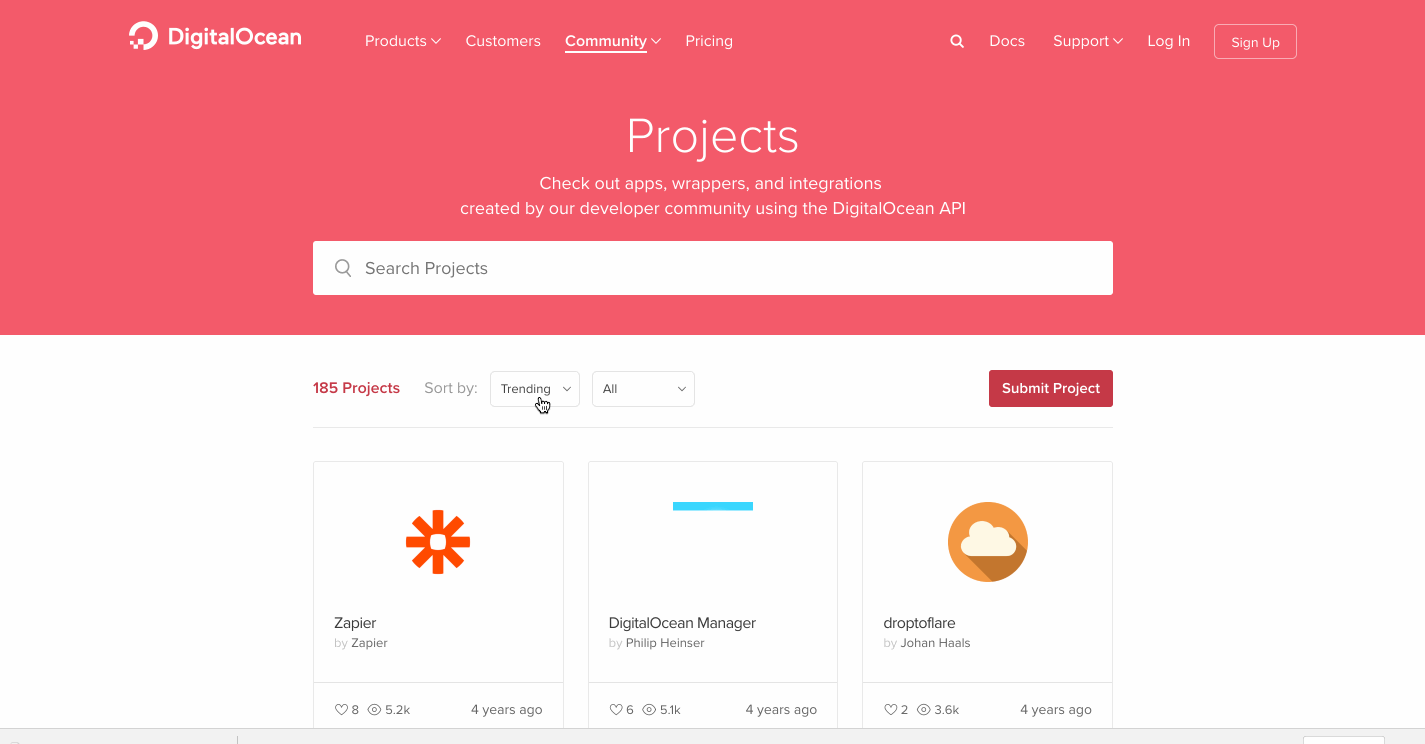Screen dimensions: 1425x744
Task: Click inside the Search Projects field
Action: [712, 268]
